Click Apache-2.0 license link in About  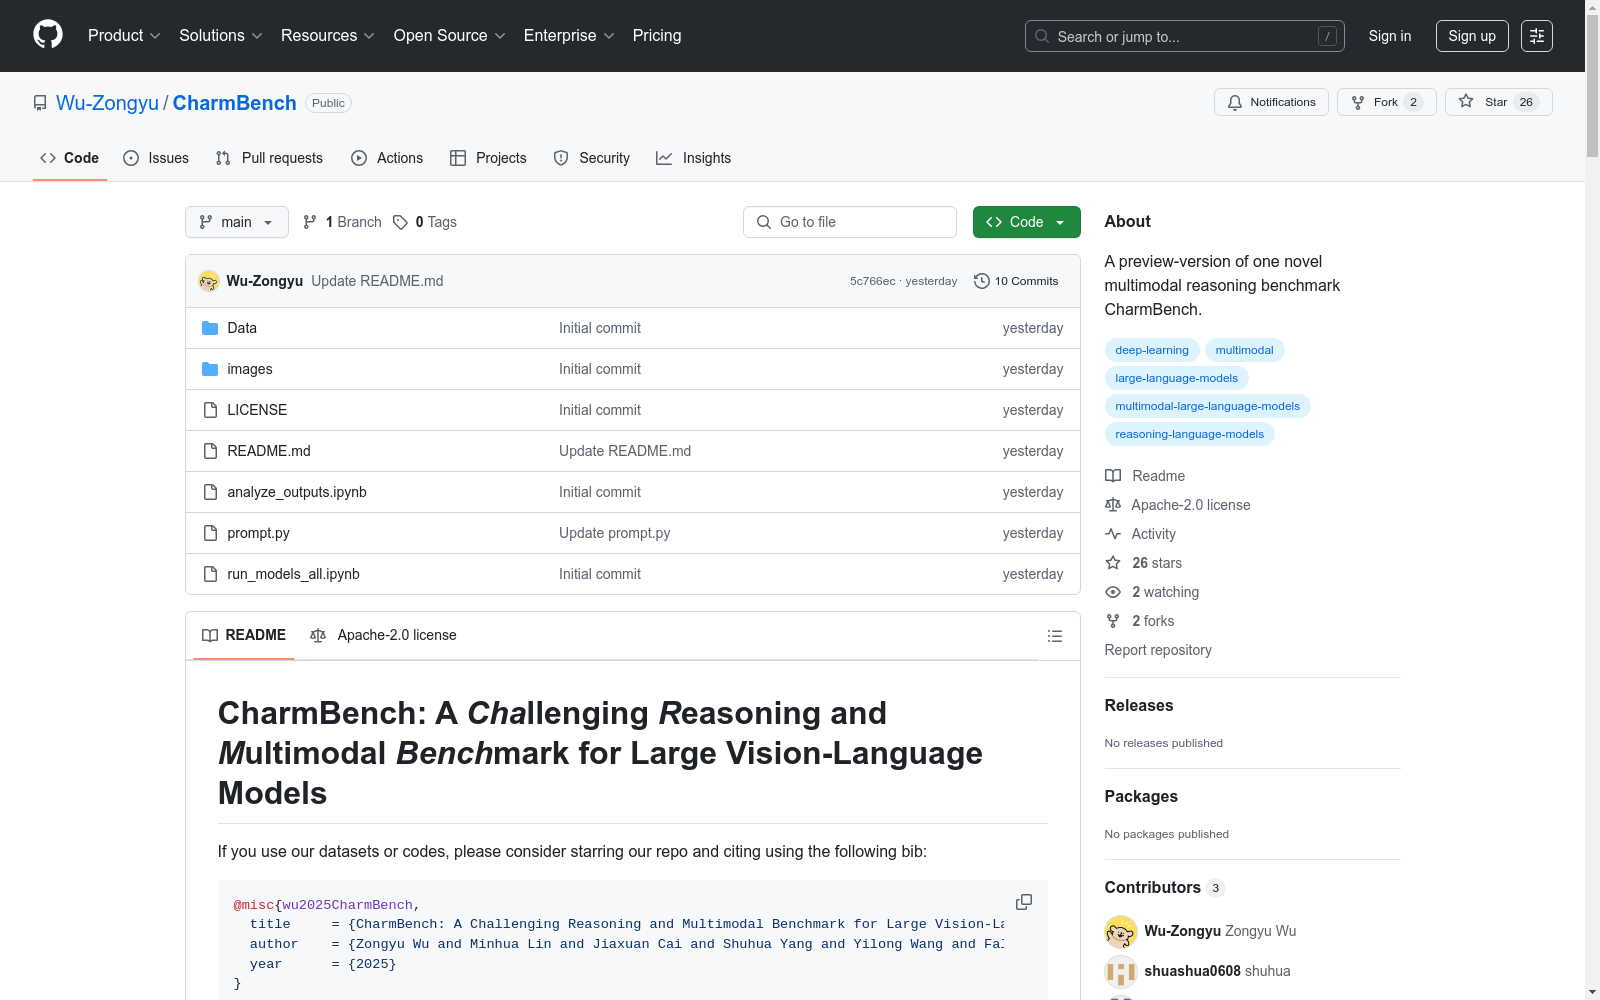[1178, 505]
